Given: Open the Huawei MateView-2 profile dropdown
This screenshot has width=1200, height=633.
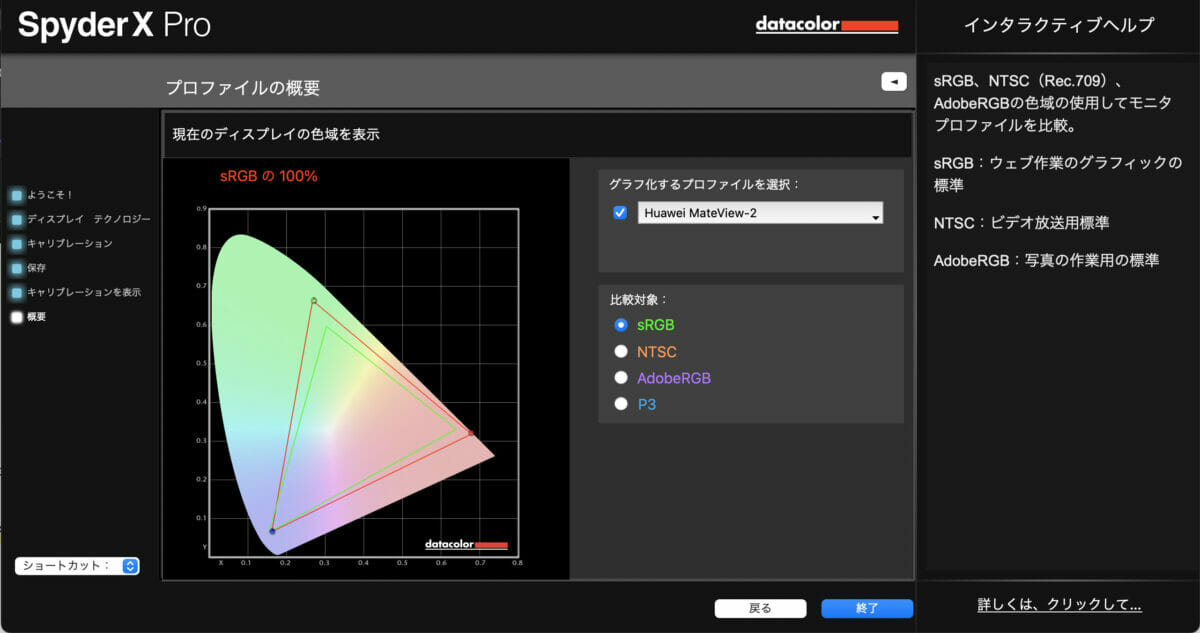Looking at the screenshot, I should (x=760, y=212).
